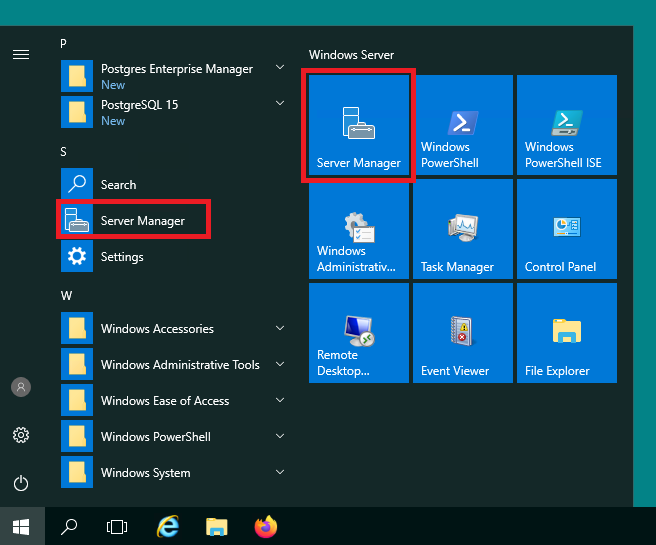This screenshot has height=545, width=656.
Task: Open the Windows Administrative Tools tile
Action: (359, 229)
